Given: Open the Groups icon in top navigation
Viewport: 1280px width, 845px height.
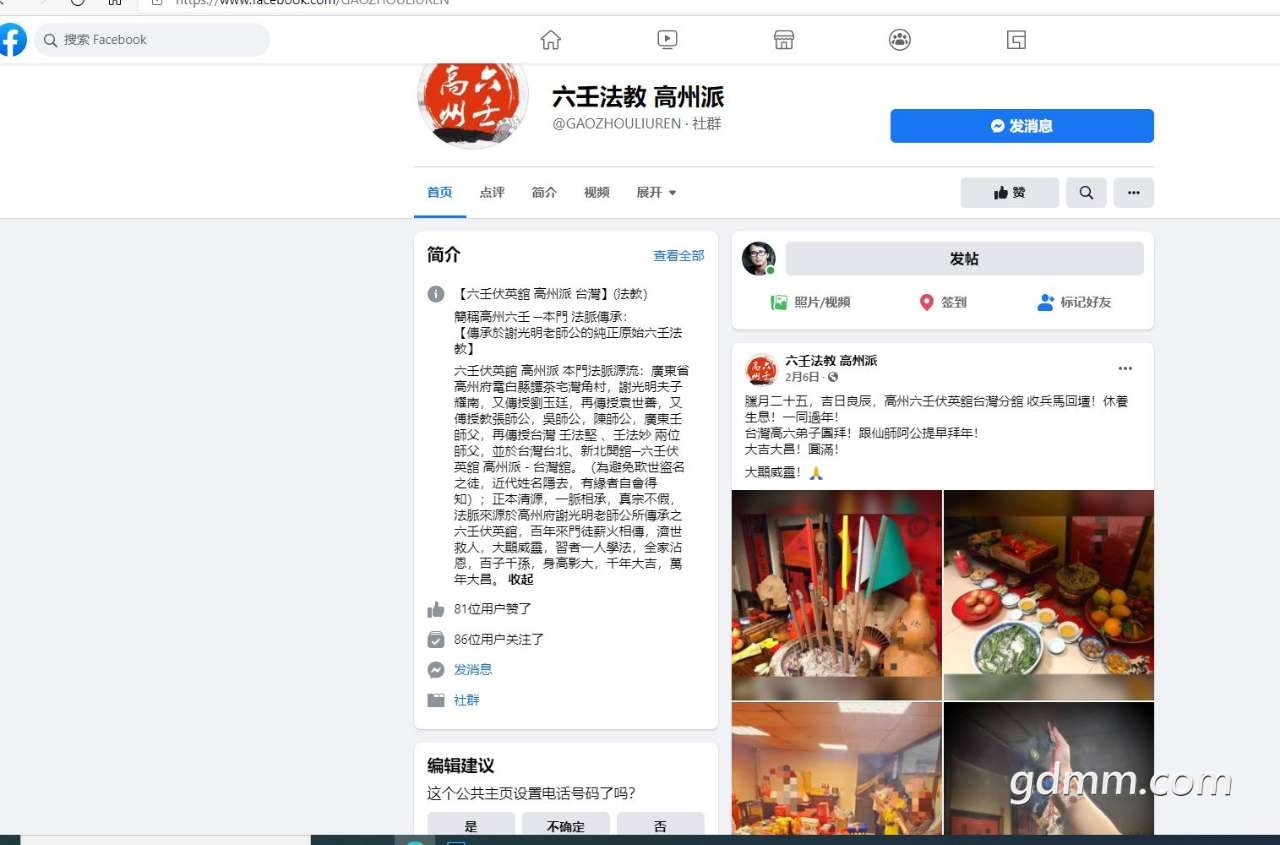Looking at the screenshot, I should click(900, 40).
